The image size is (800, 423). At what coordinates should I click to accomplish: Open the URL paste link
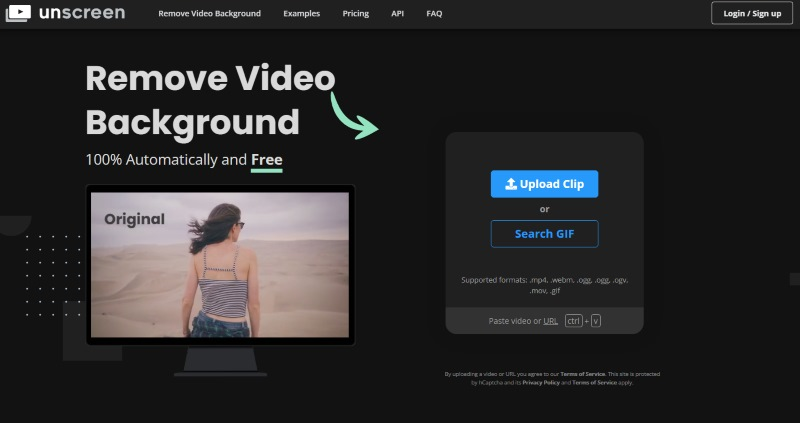551,321
